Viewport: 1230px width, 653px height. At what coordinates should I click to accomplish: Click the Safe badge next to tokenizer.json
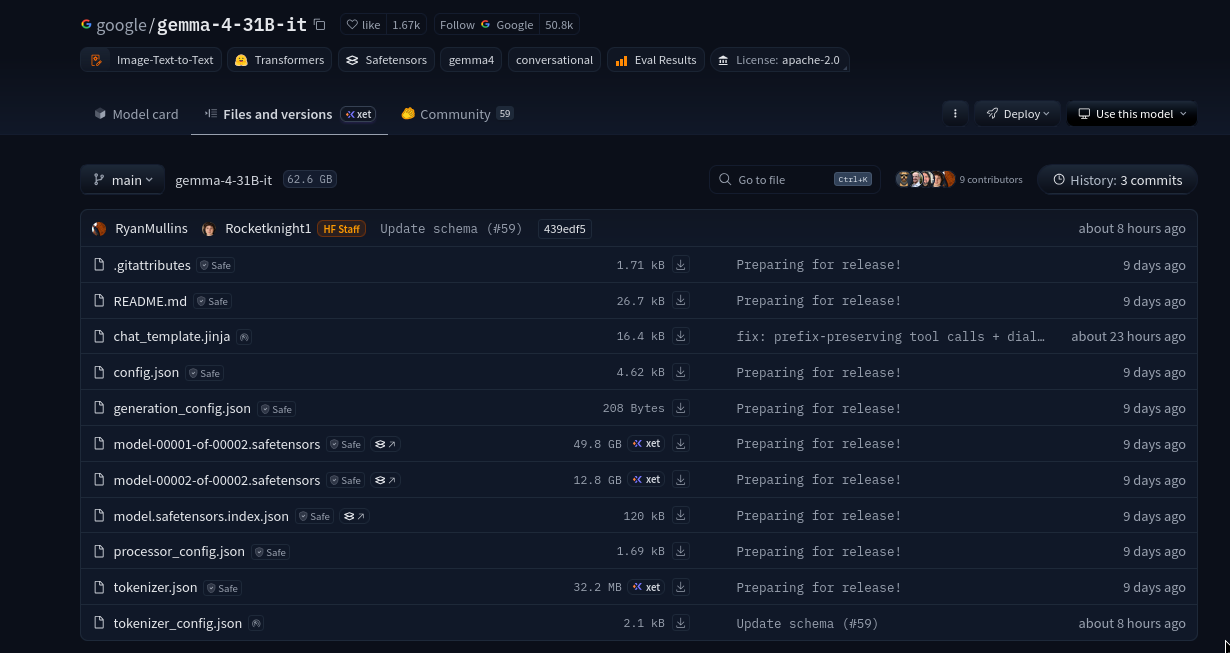coord(222,588)
